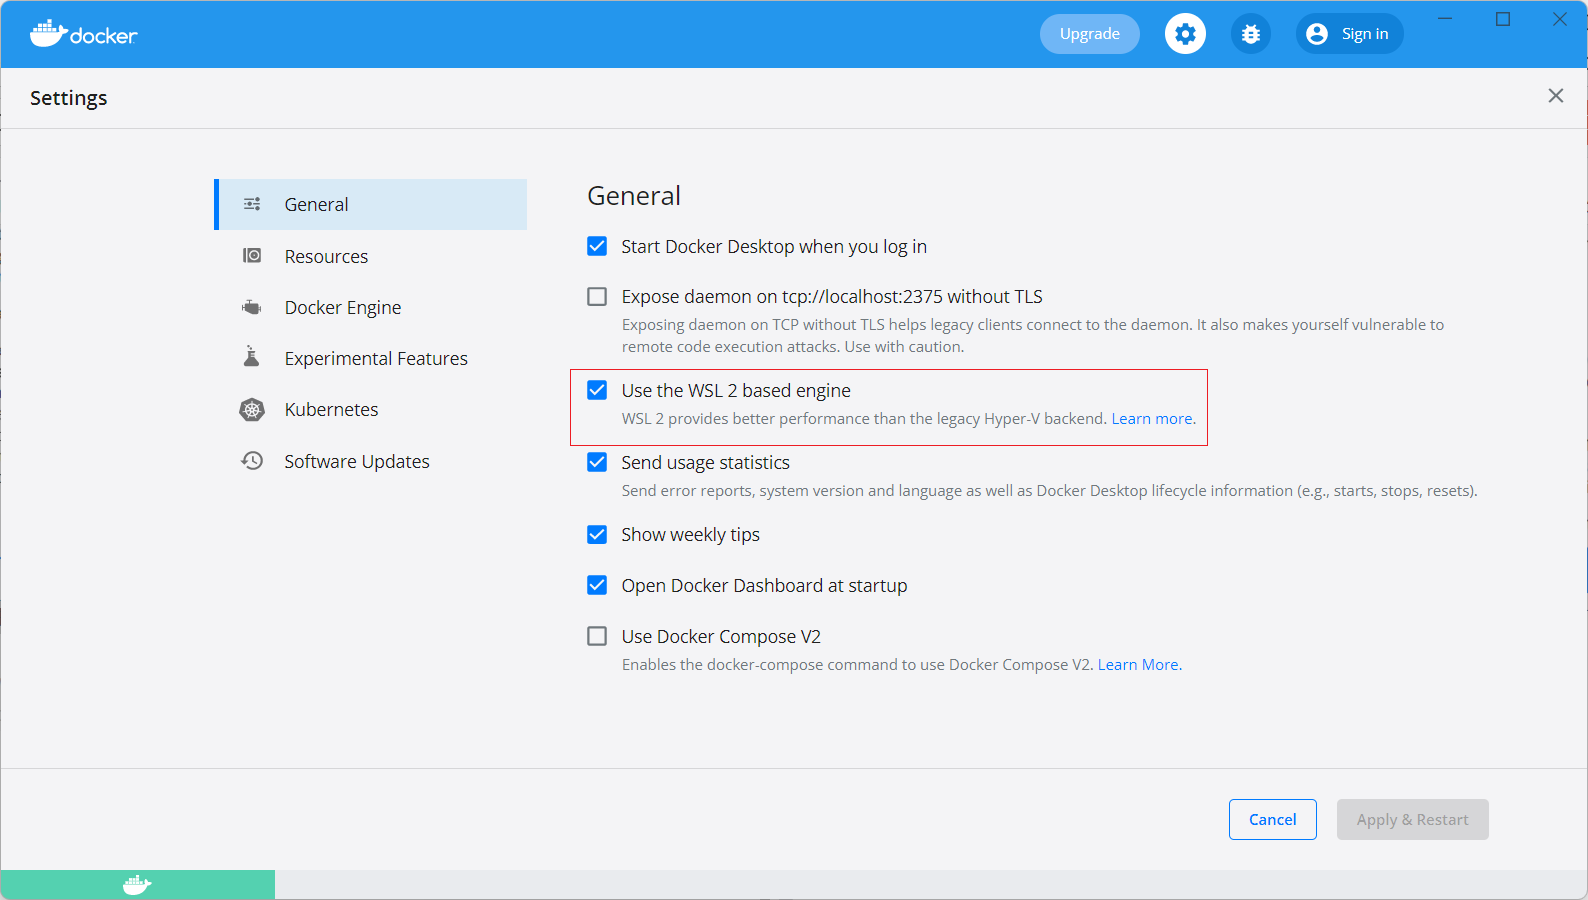The image size is (1588, 900).
Task: Go to Kubernetes settings
Action: click(x=371, y=410)
